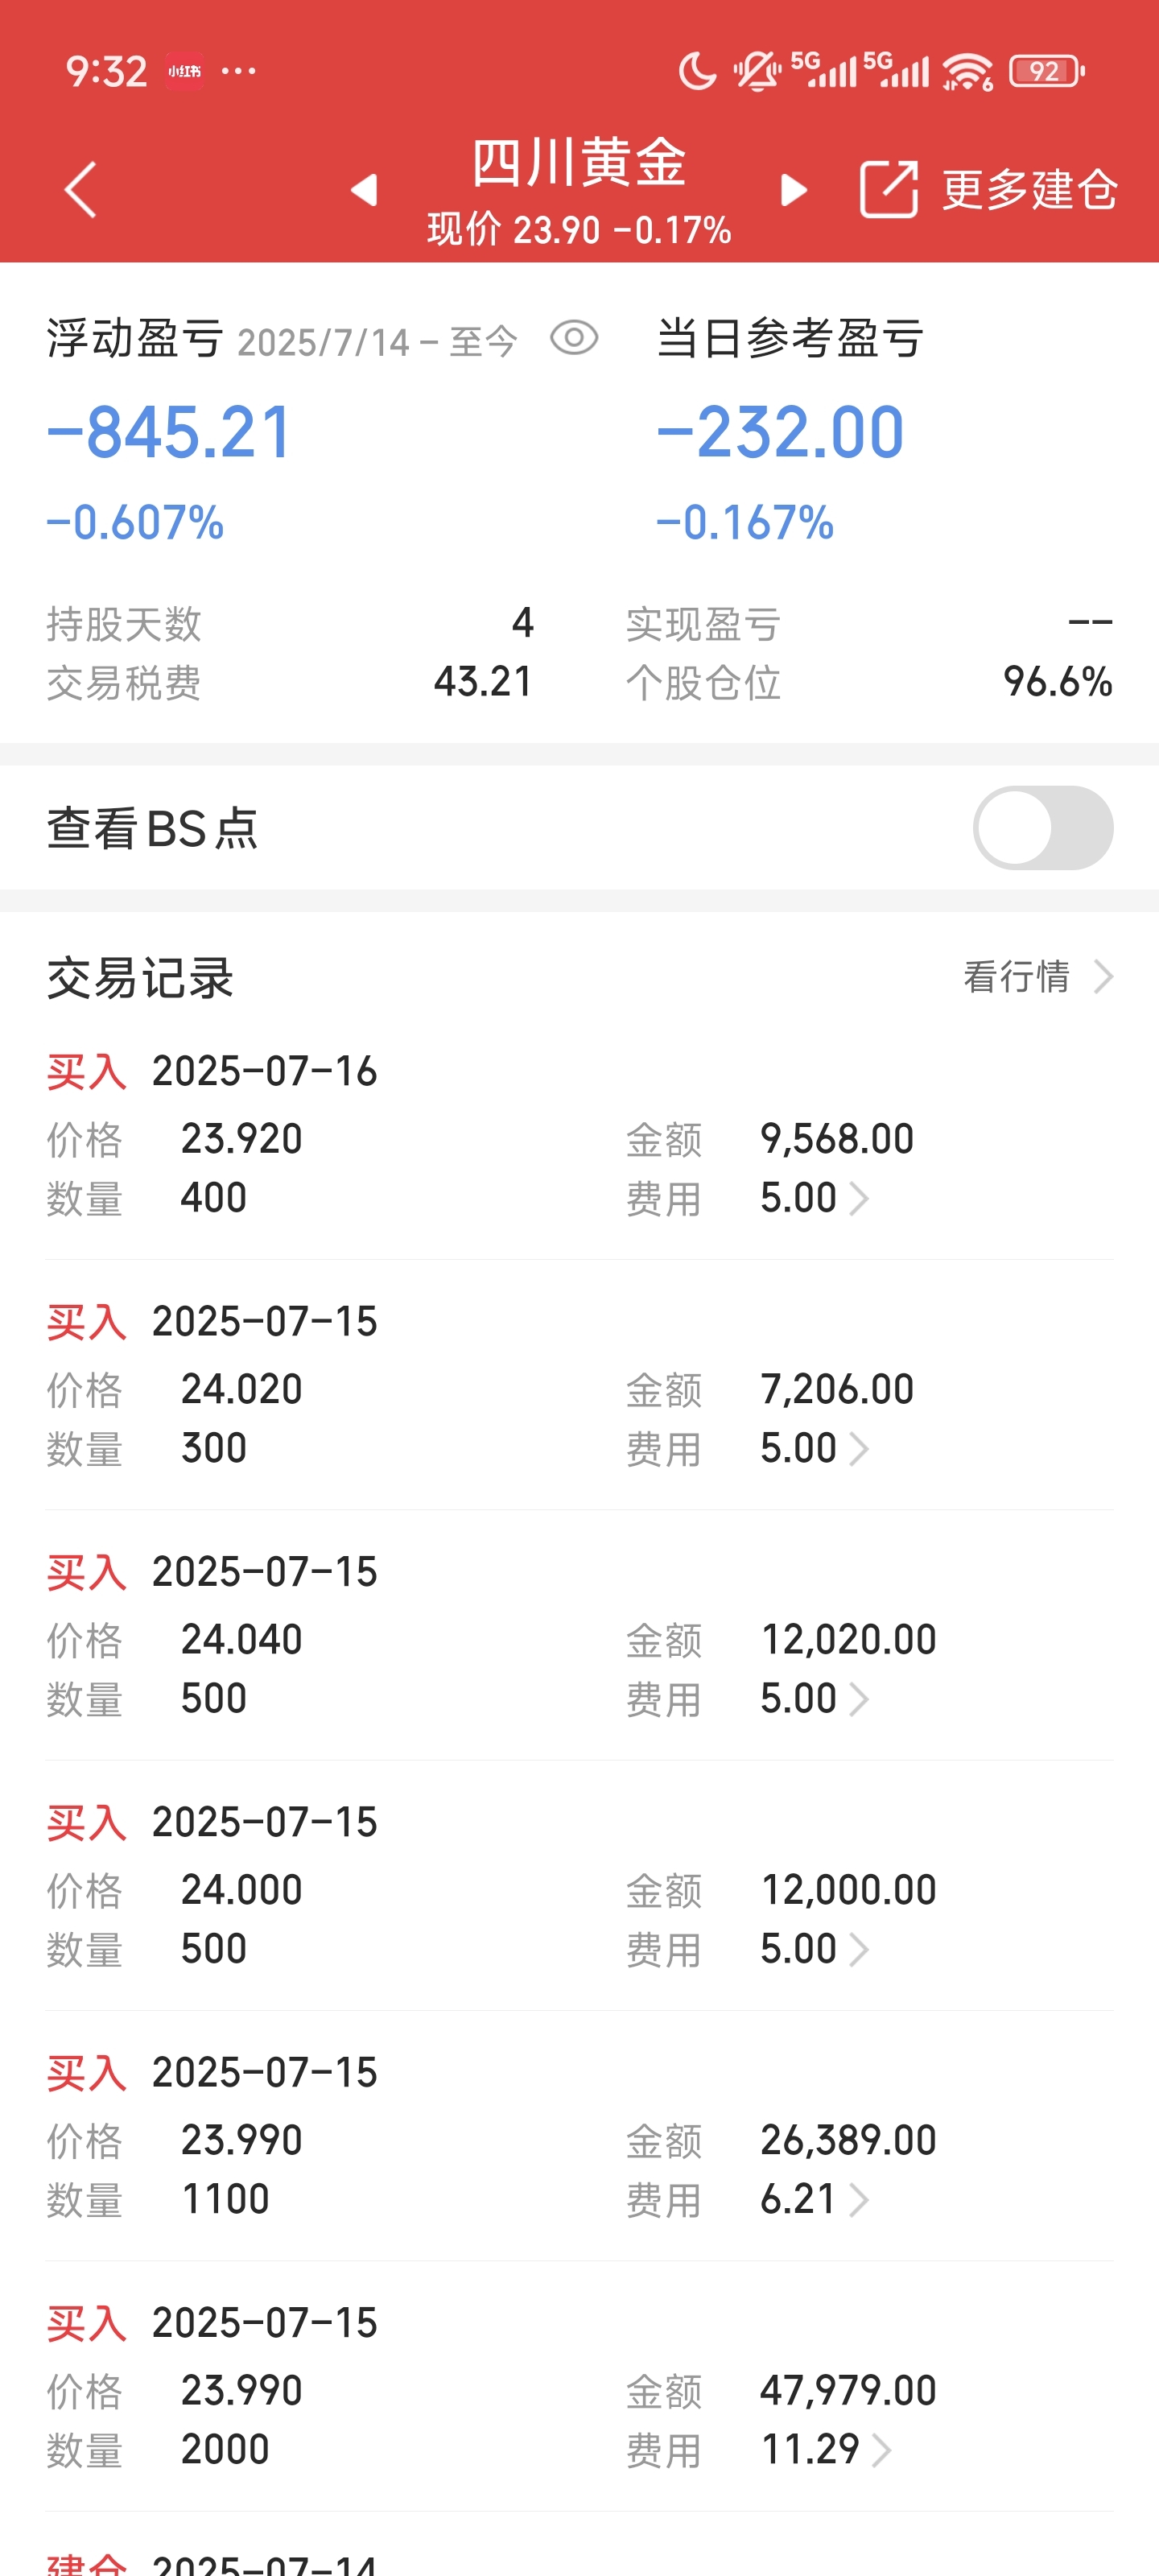Go to previous stock with left triangle
This screenshot has width=1159, height=2576.
coord(364,189)
